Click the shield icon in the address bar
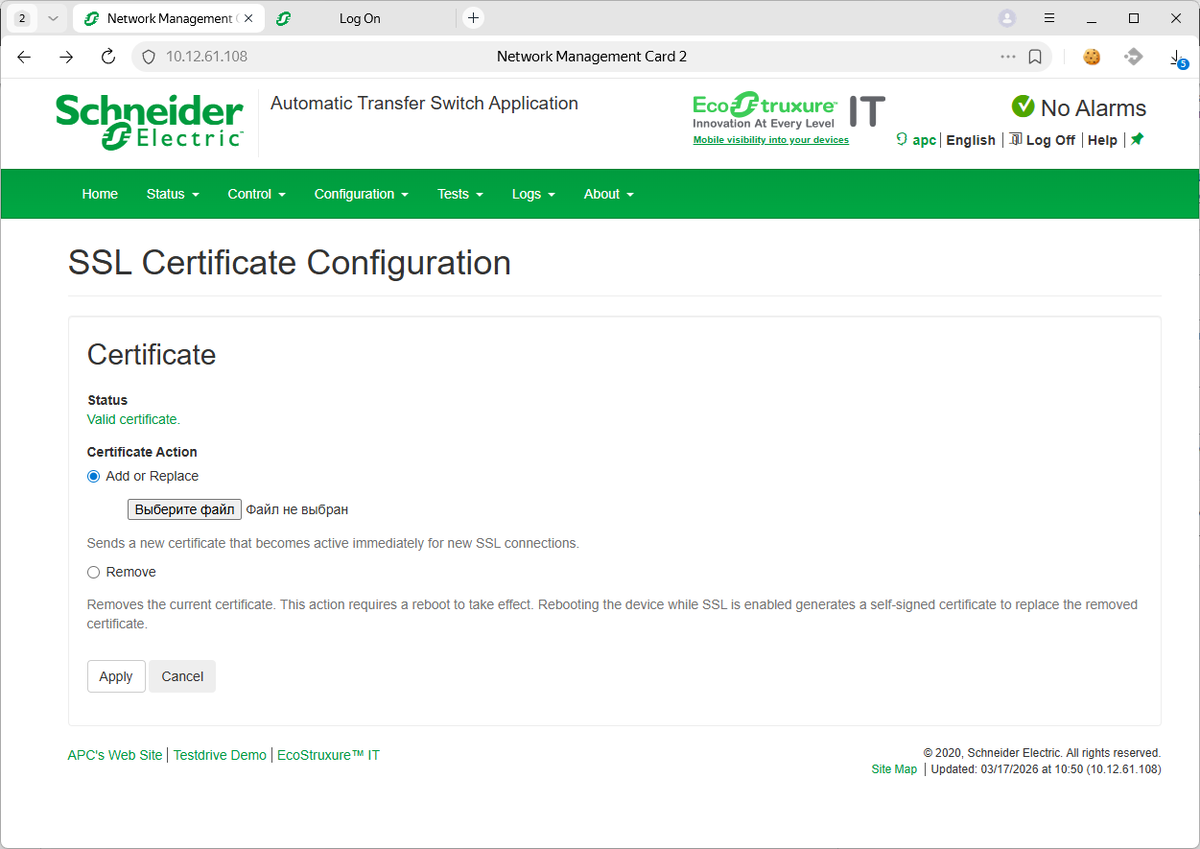The image size is (1200, 849). tap(149, 57)
